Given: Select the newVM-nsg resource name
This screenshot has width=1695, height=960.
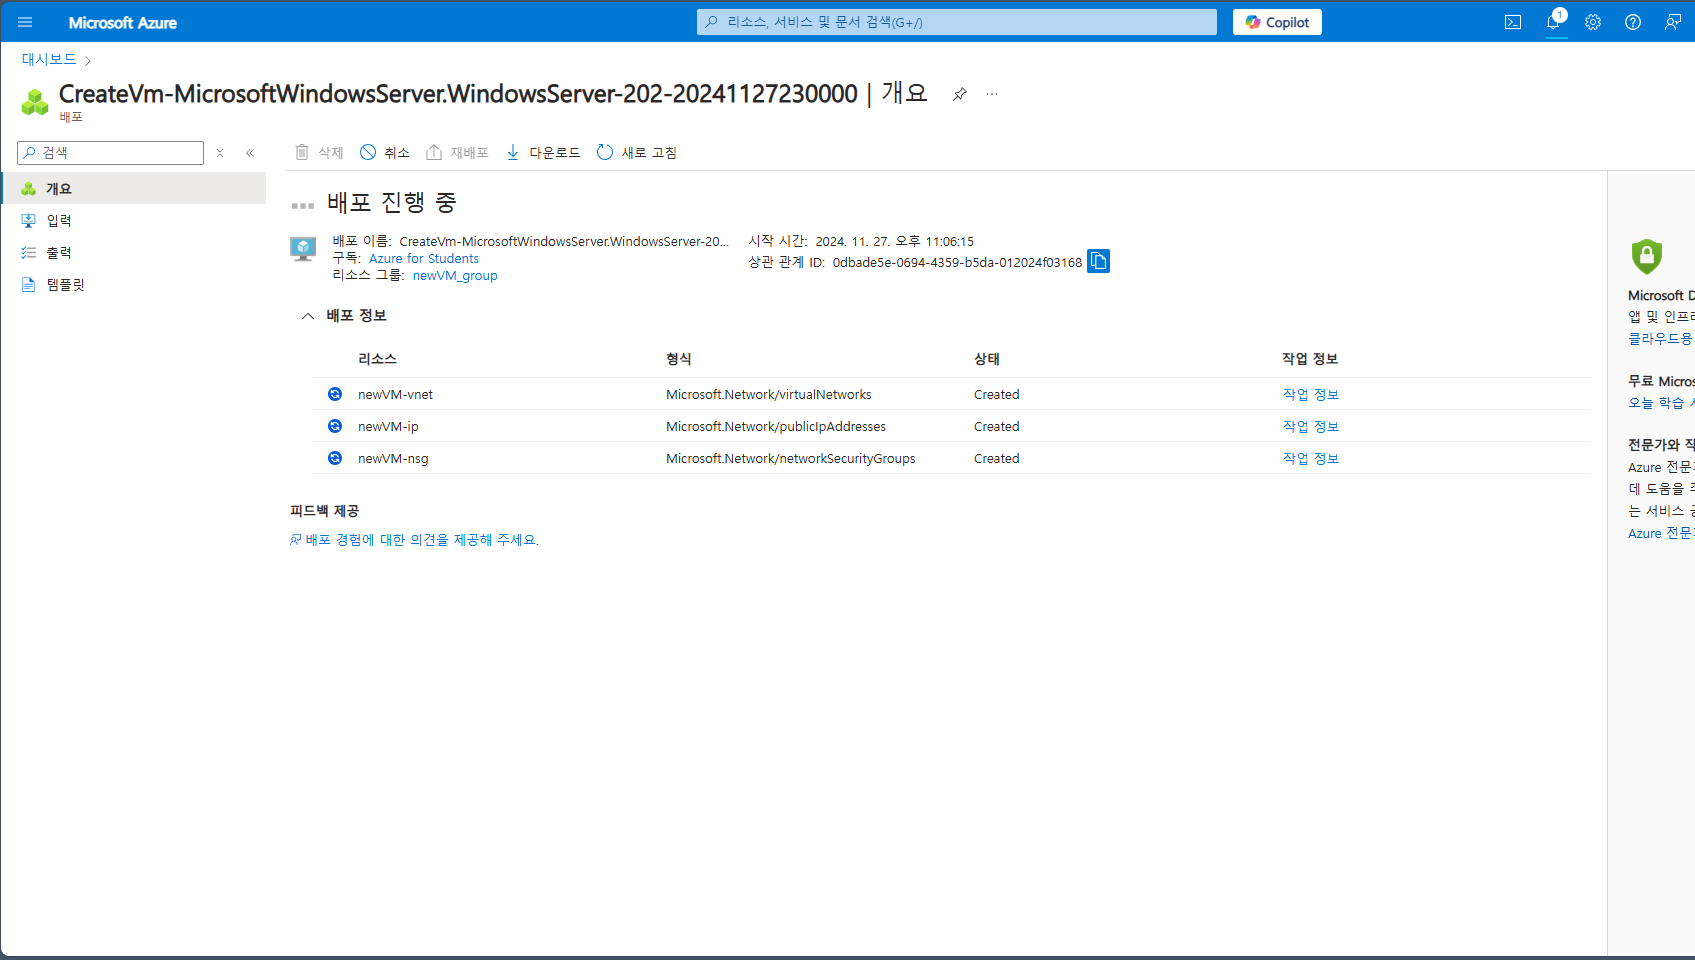Looking at the screenshot, I should pos(393,458).
